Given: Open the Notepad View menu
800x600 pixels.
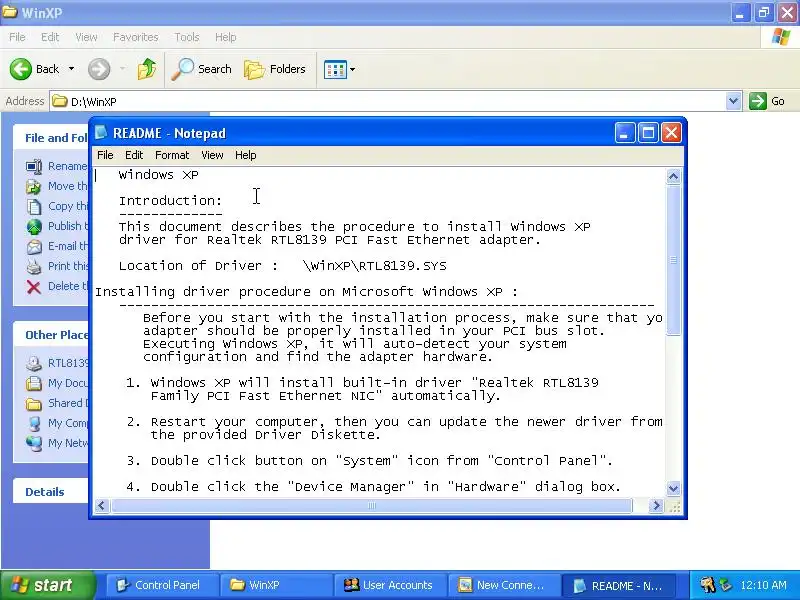Looking at the screenshot, I should tap(212, 155).
